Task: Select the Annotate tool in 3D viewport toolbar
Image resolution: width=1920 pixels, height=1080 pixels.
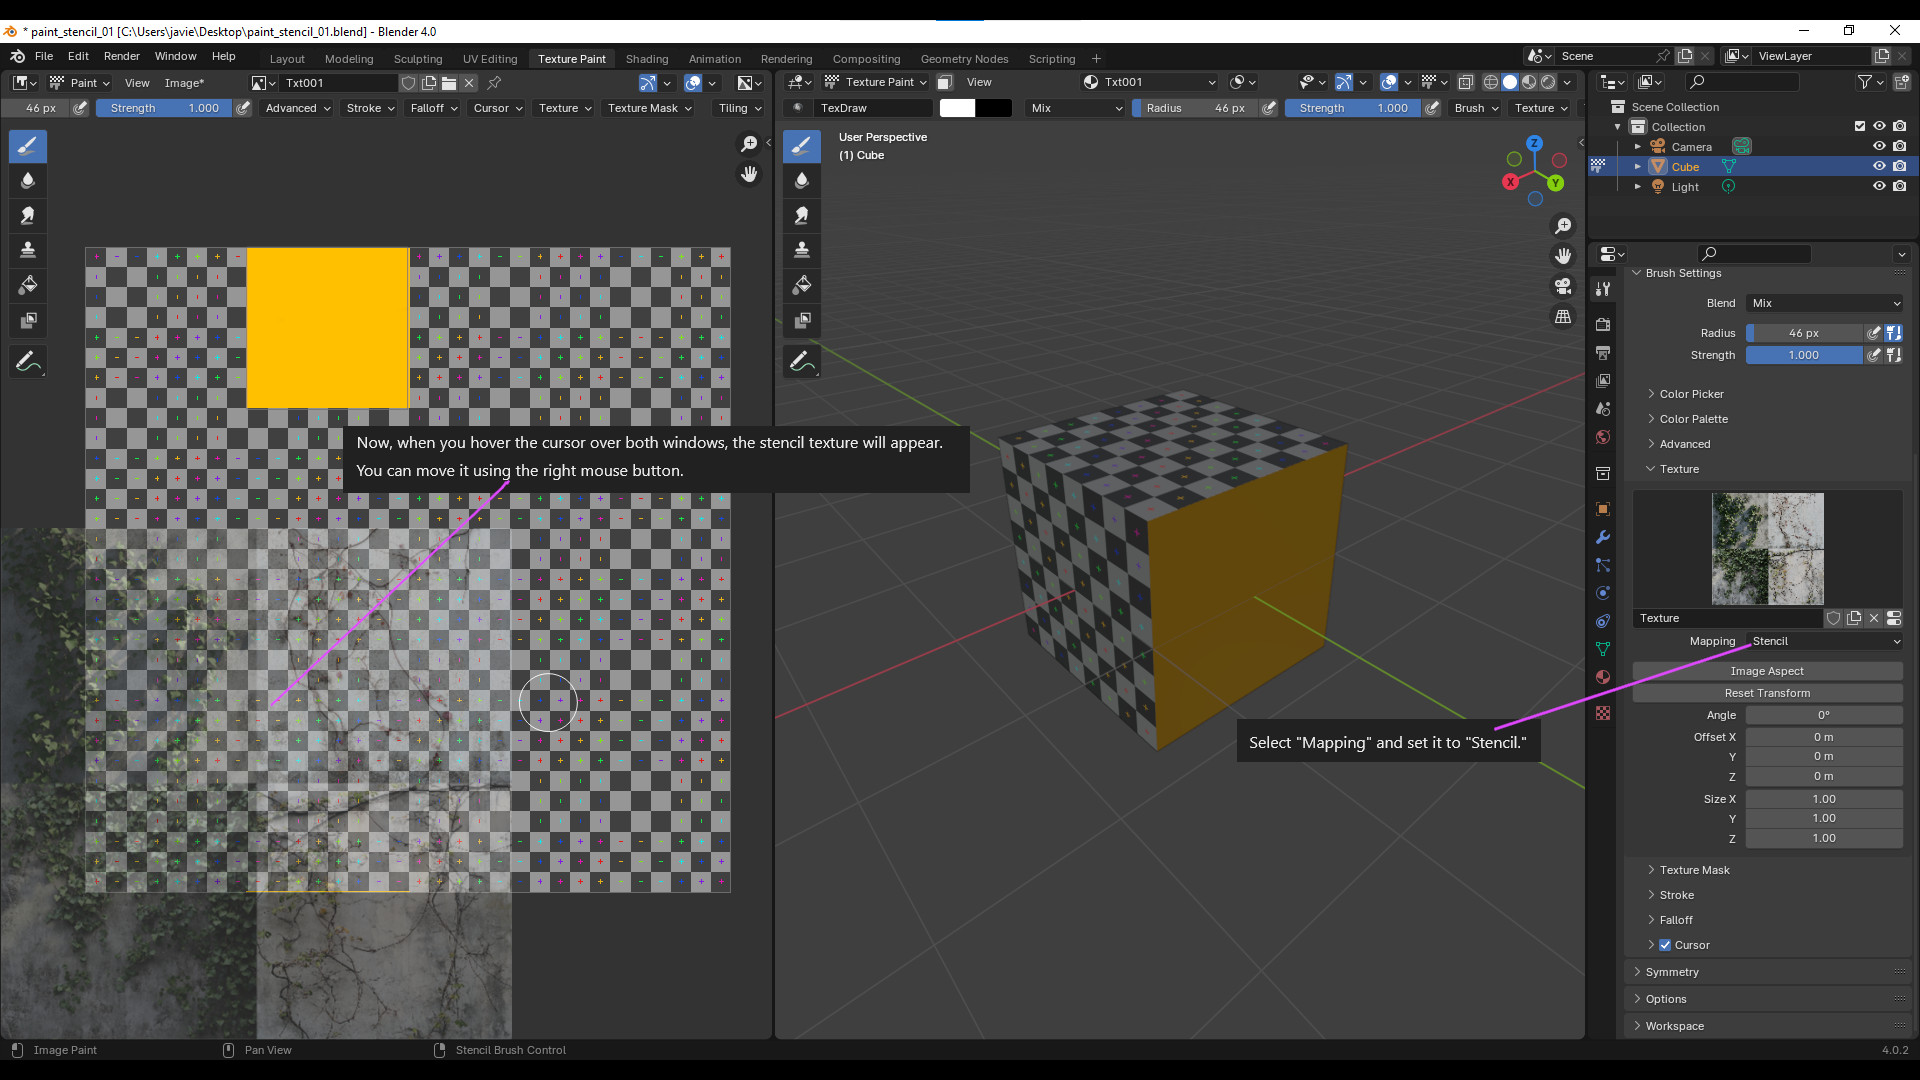Action: click(802, 362)
